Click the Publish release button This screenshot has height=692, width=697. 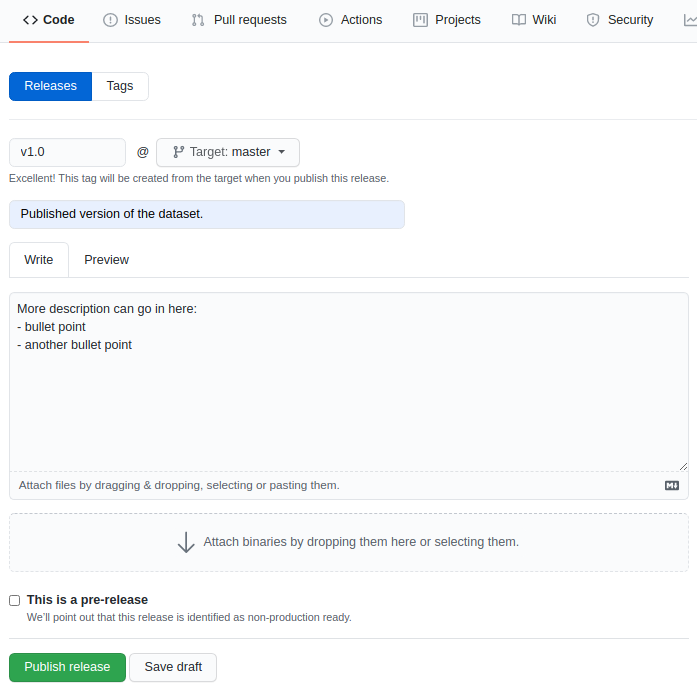tap(67, 667)
